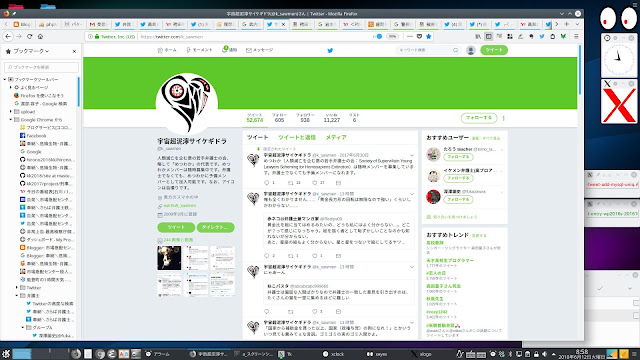
Task: Open the Firefox hamburger menu
Action: tap(576, 36)
